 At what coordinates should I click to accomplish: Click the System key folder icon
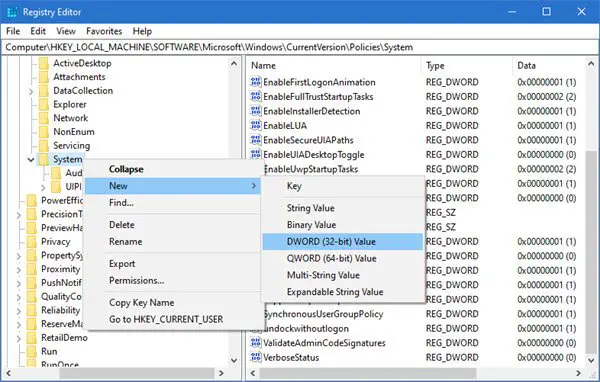tap(44, 159)
